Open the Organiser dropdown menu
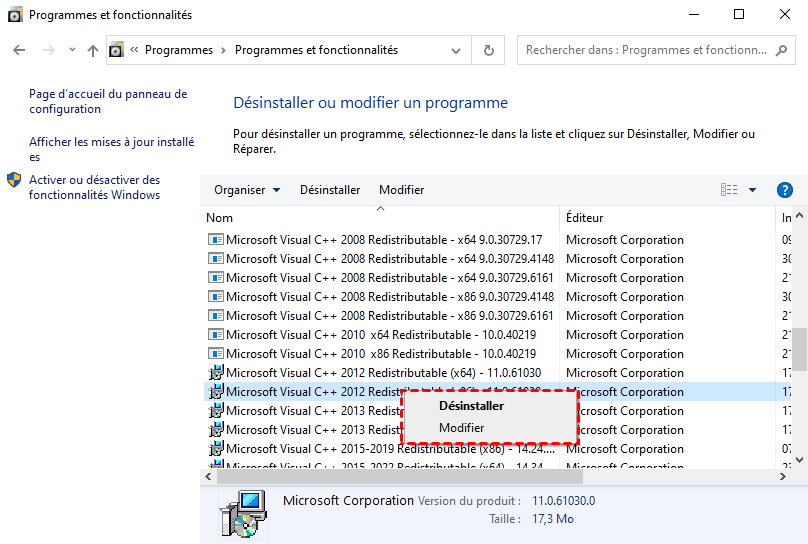 pos(247,190)
